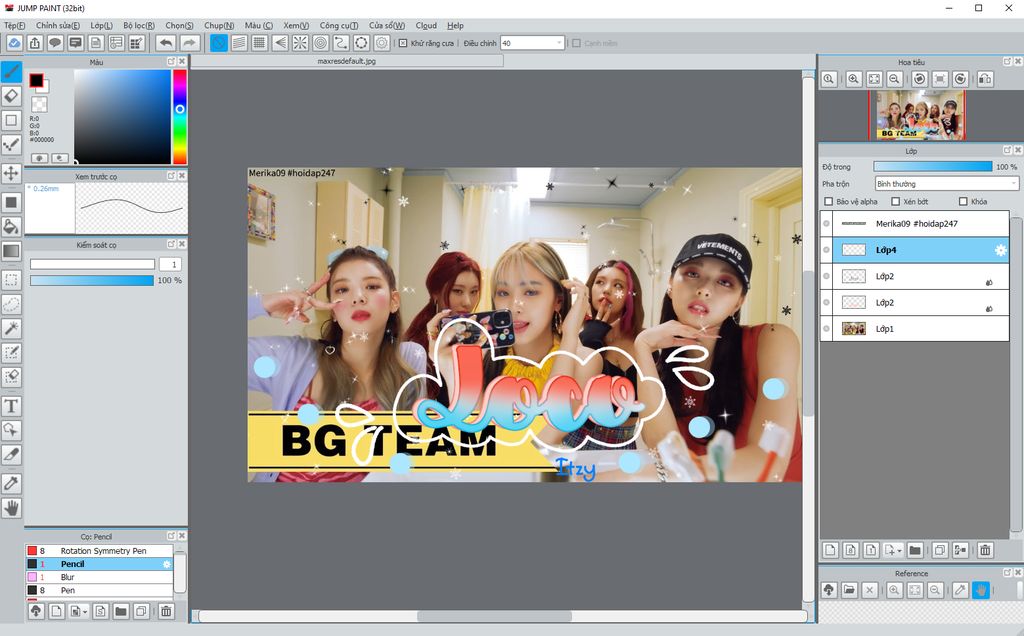Select the Text tool

click(11, 406)
